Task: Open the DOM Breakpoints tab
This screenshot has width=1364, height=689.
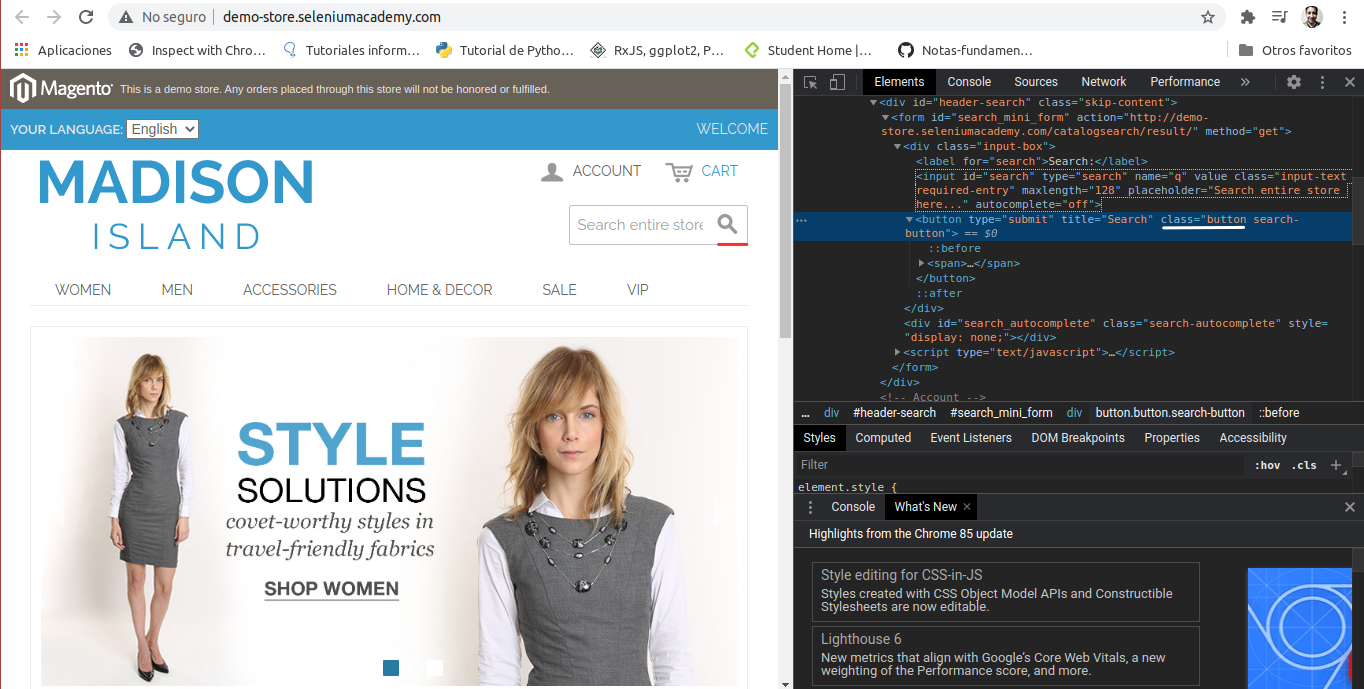Action: click(1078, 438)
